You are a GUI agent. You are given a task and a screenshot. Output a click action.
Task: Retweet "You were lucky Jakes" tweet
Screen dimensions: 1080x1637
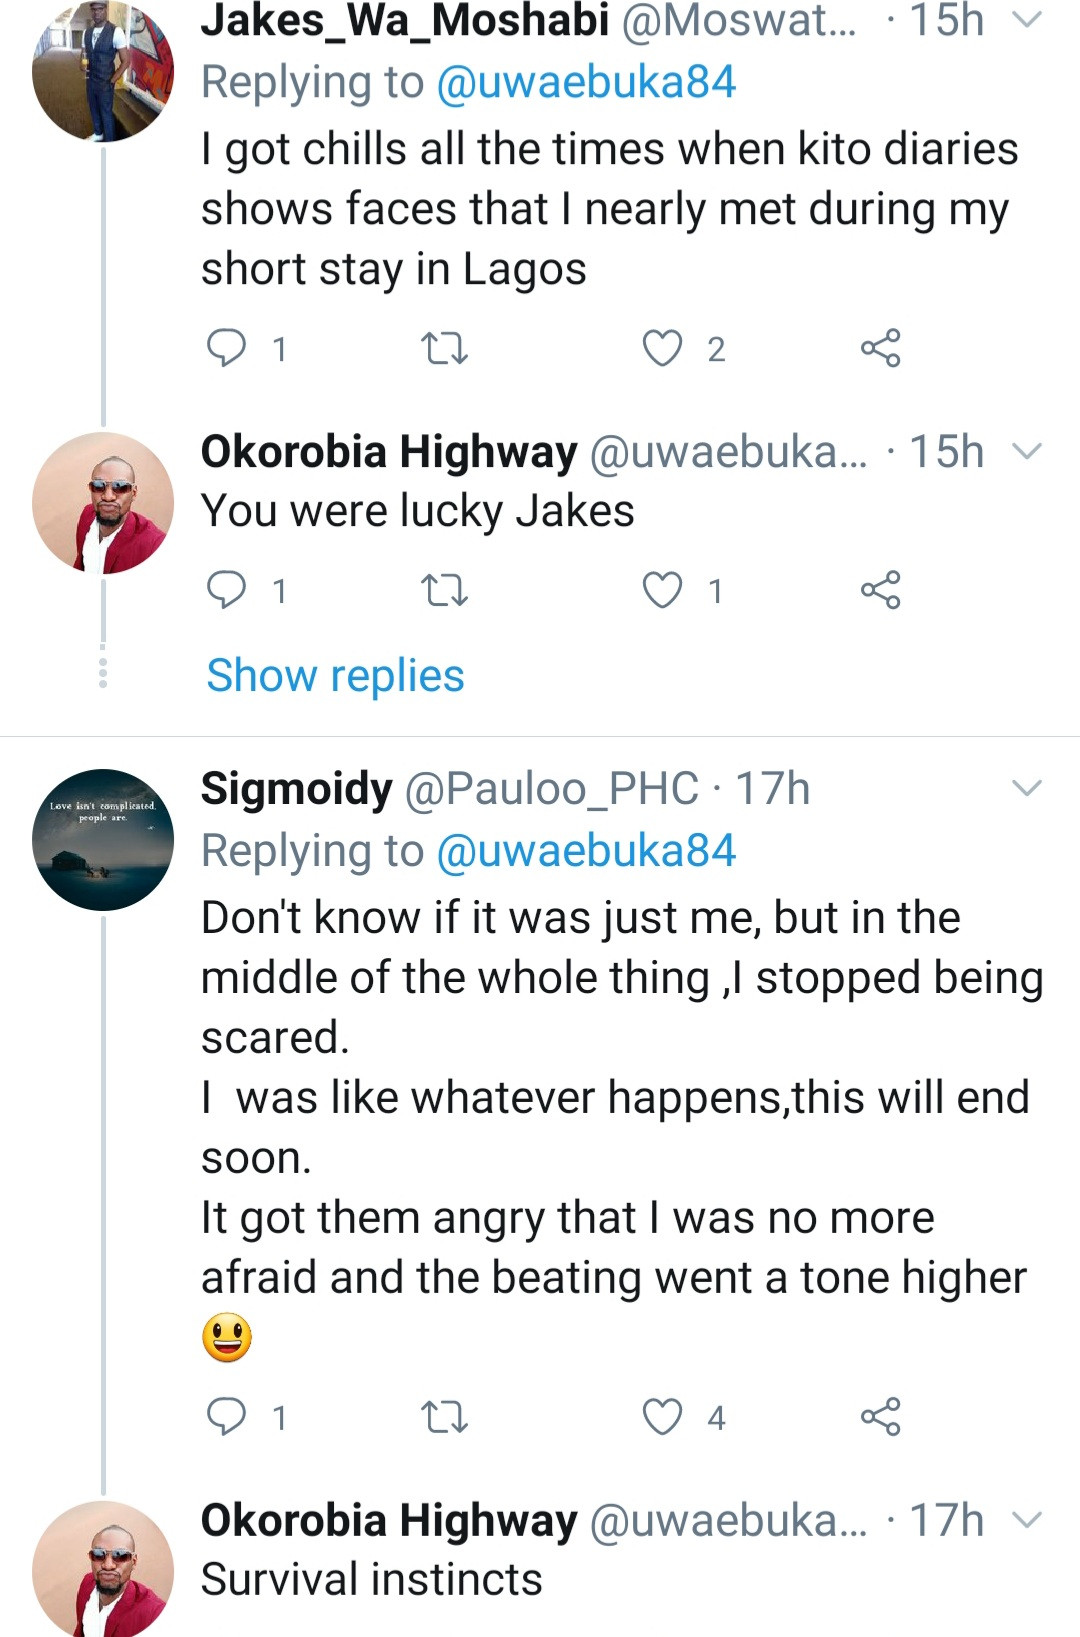tap(444, 590)
